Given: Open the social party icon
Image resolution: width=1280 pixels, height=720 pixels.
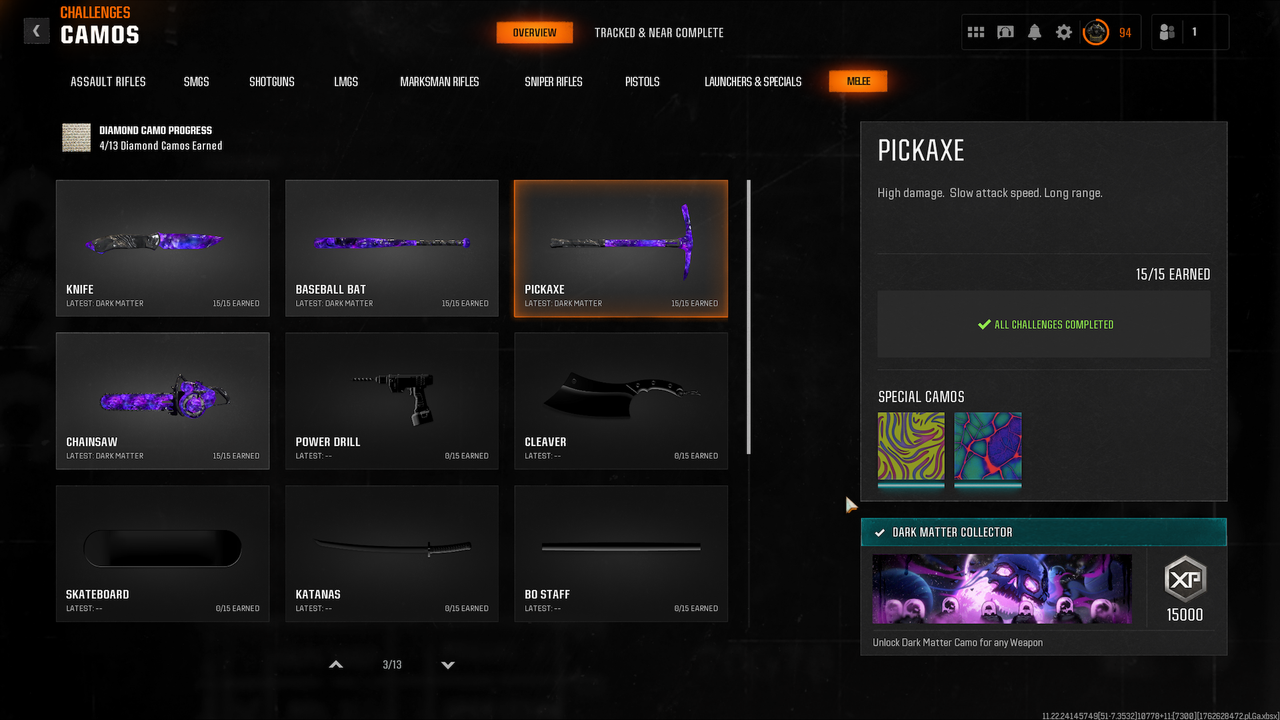Looking at the screenshot, I should click(1167, 32).
